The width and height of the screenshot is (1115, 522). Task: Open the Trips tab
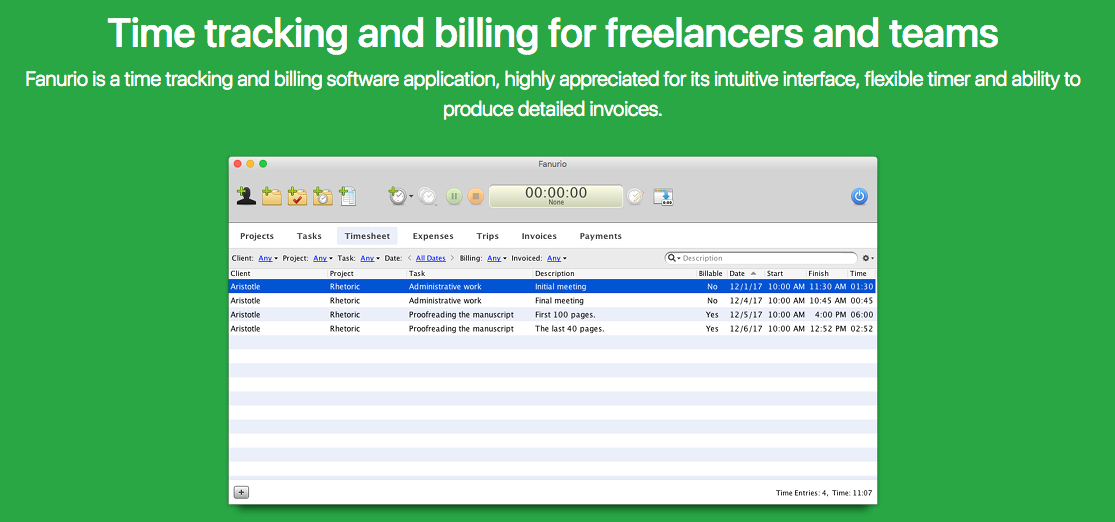(488, 236)
